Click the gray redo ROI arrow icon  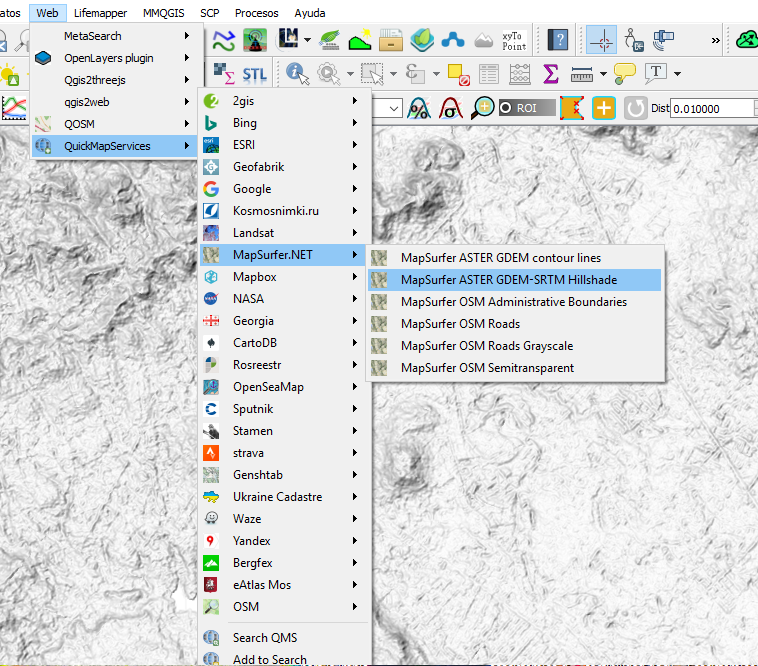[635, 108]
